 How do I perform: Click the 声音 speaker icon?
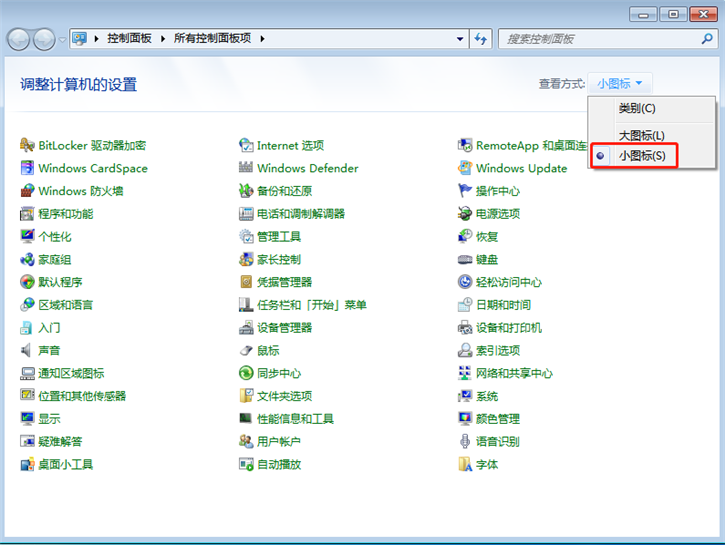(28, 351)
